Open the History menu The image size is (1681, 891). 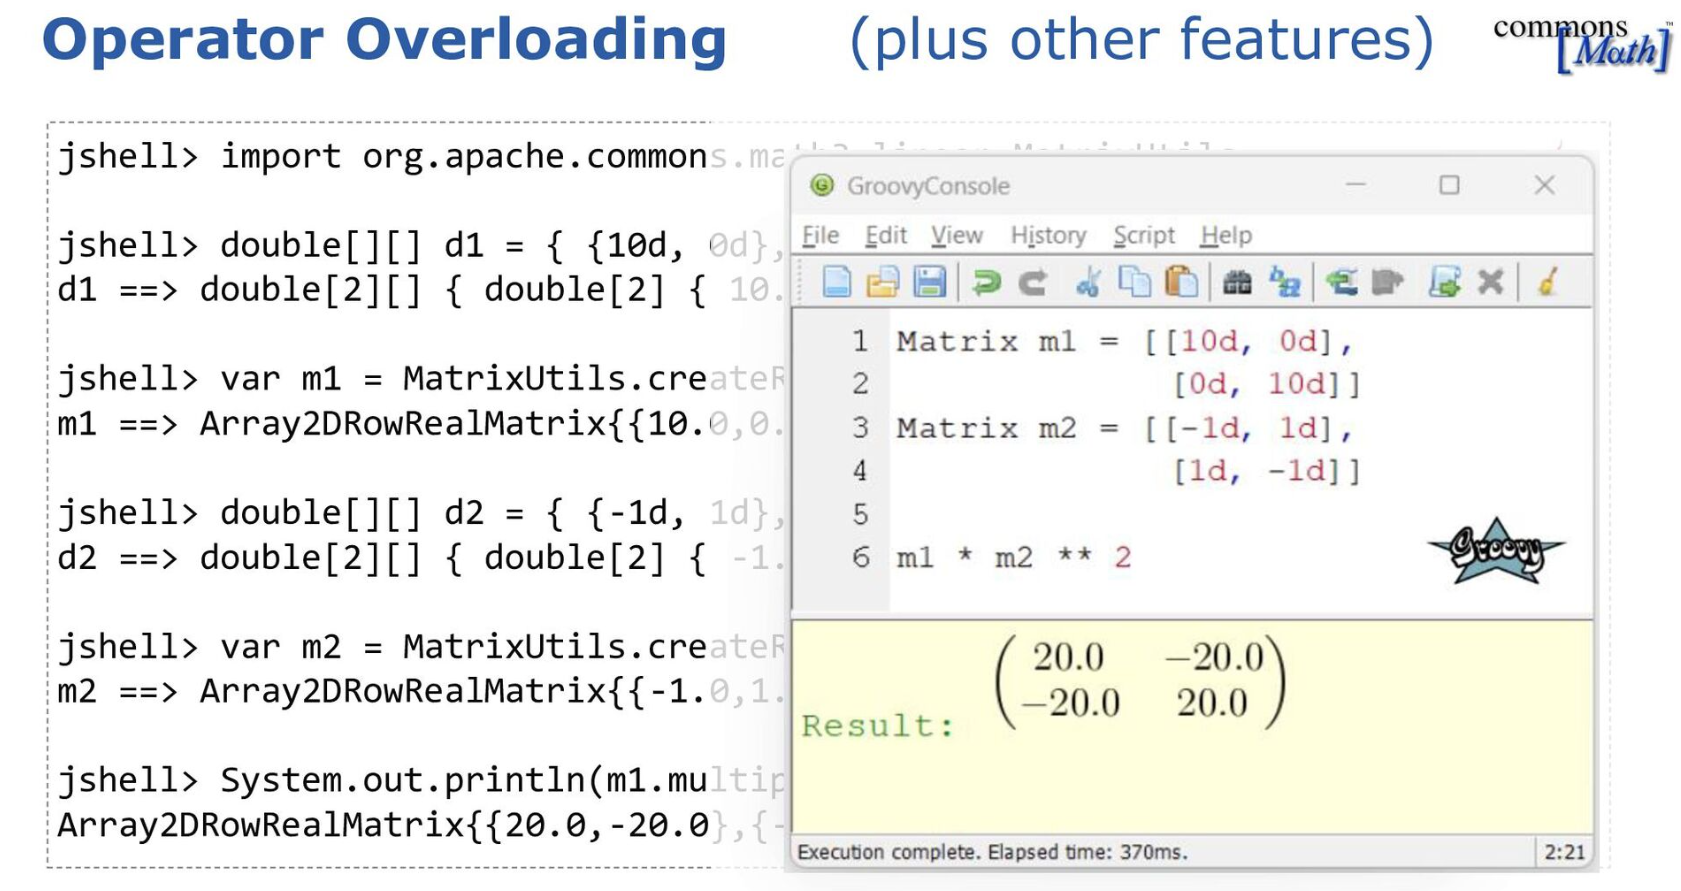click(1048, 235)
